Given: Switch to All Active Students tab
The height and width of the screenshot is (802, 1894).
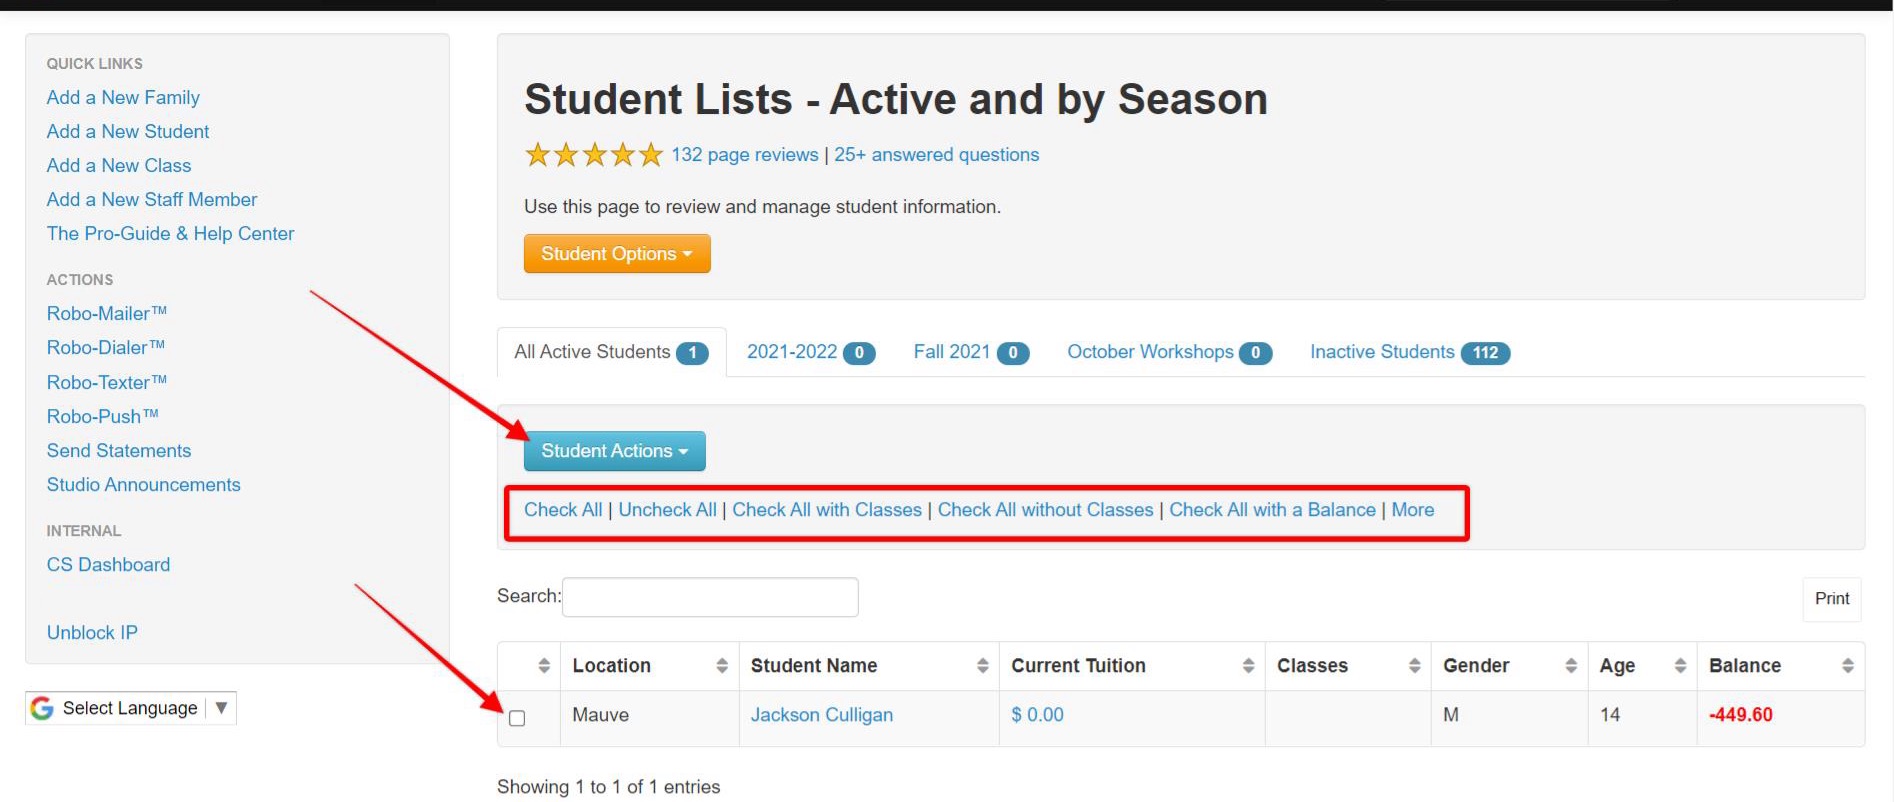Looking at the screenshot, I should tap(611, 352).
